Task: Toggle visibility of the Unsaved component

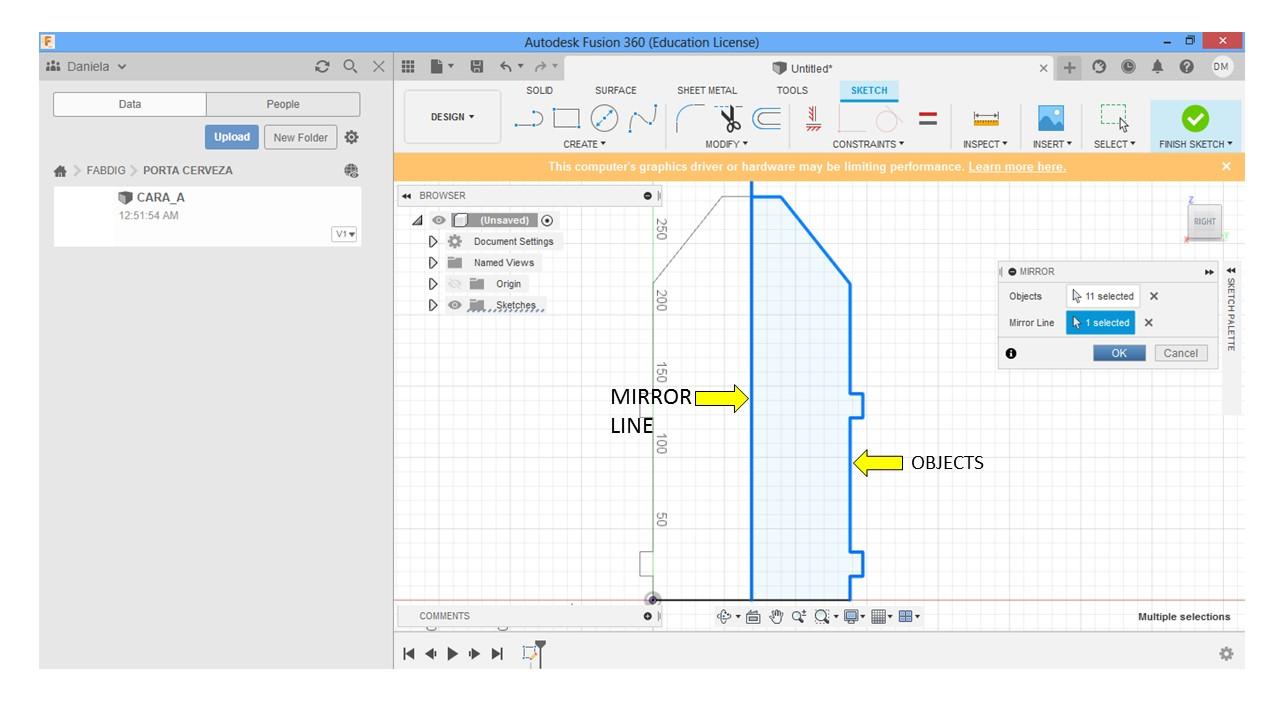Action: pos(437,220)
